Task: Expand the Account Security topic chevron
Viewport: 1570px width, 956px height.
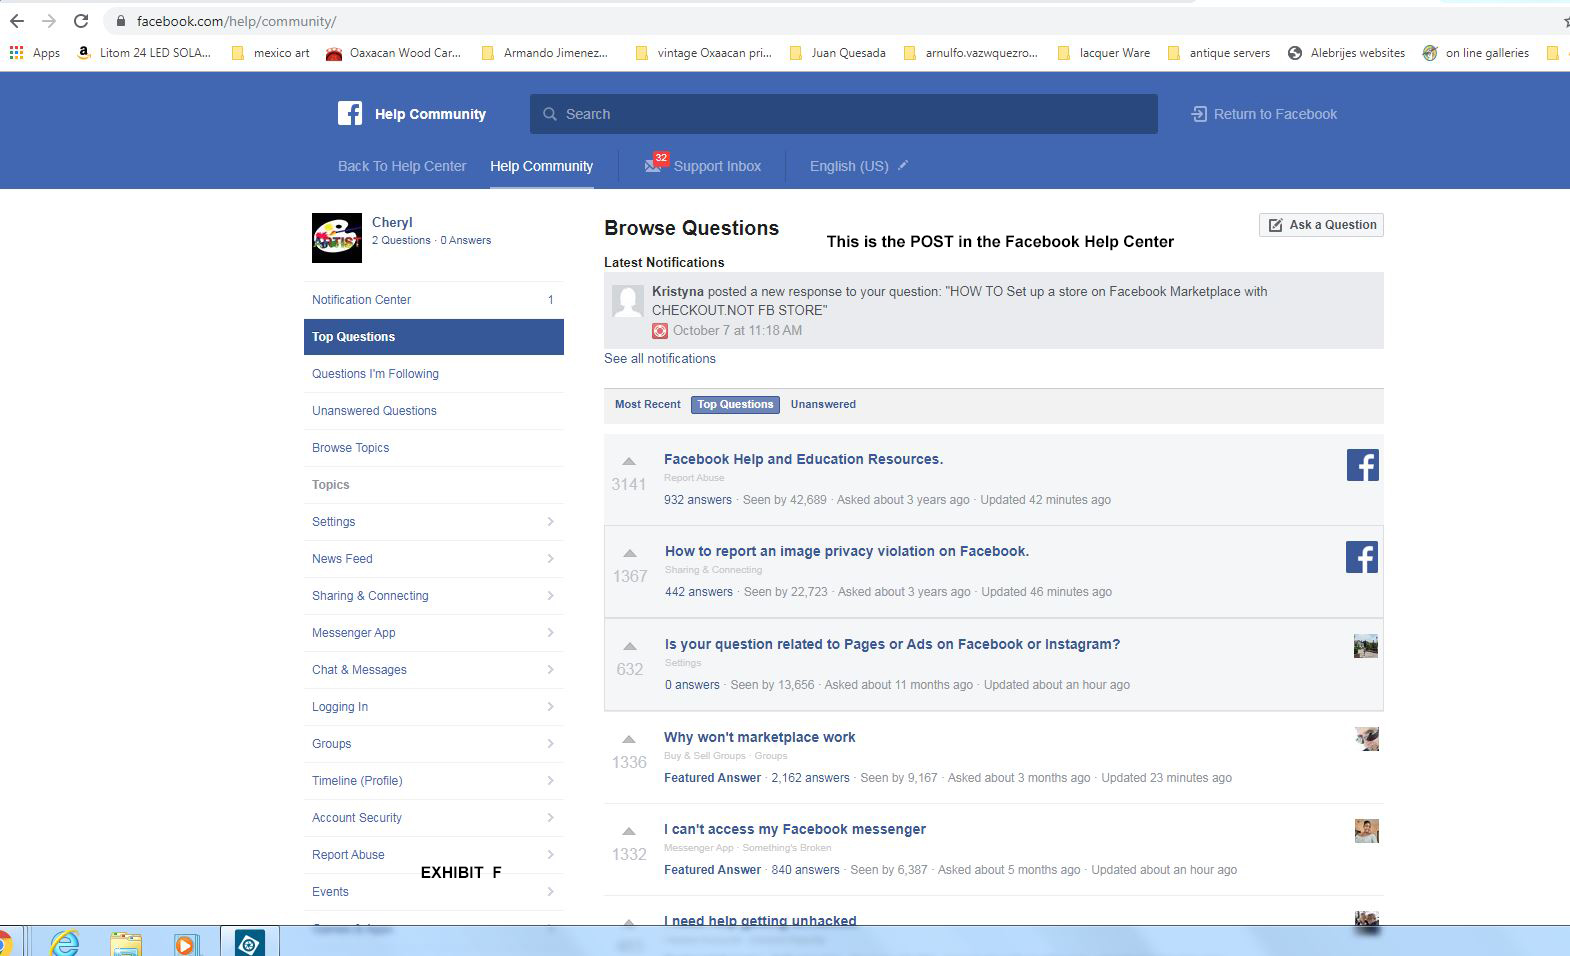Action: tap(550, 817)
